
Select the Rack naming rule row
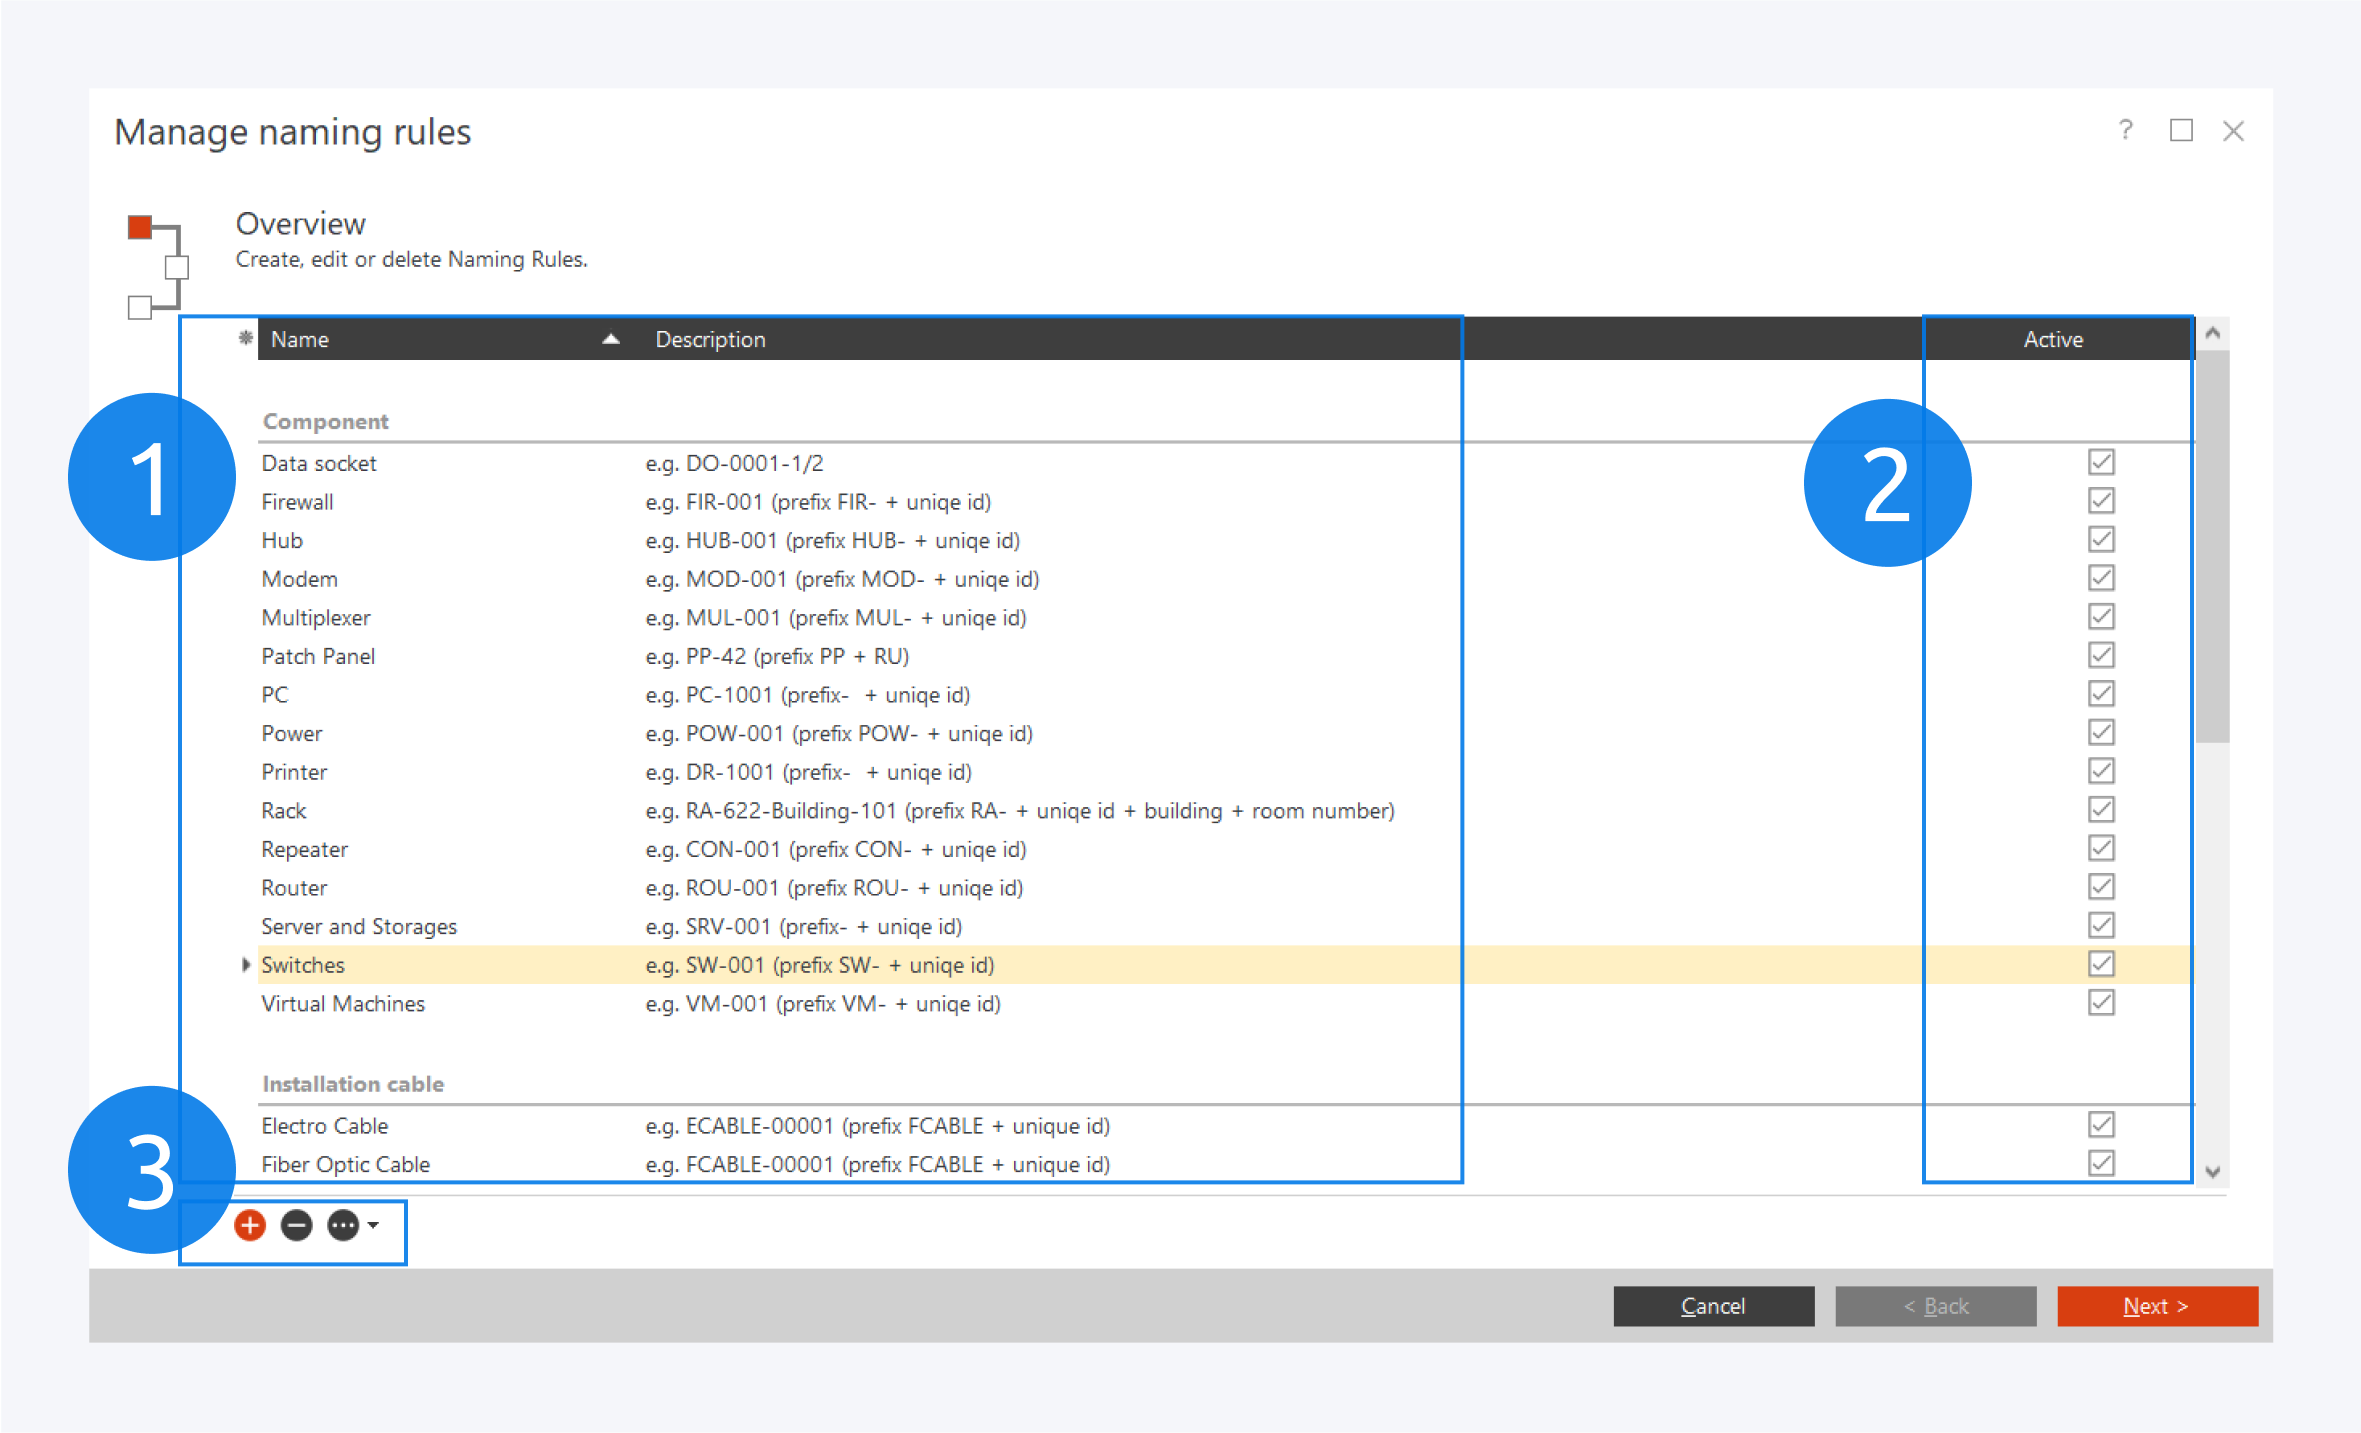pos(284,811)
